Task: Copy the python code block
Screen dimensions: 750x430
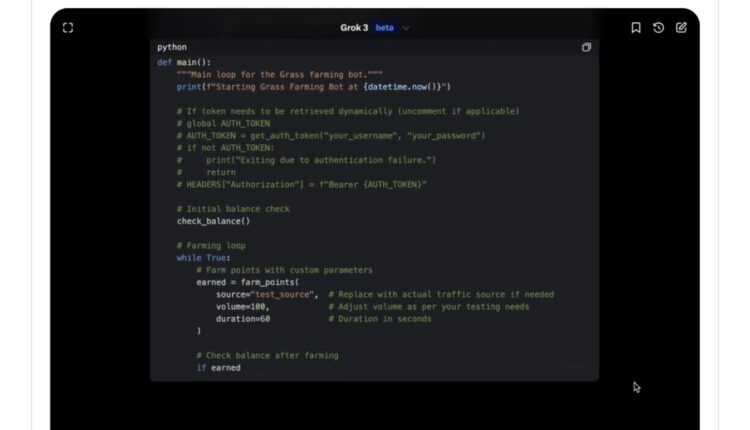Action: coord(586,47)
